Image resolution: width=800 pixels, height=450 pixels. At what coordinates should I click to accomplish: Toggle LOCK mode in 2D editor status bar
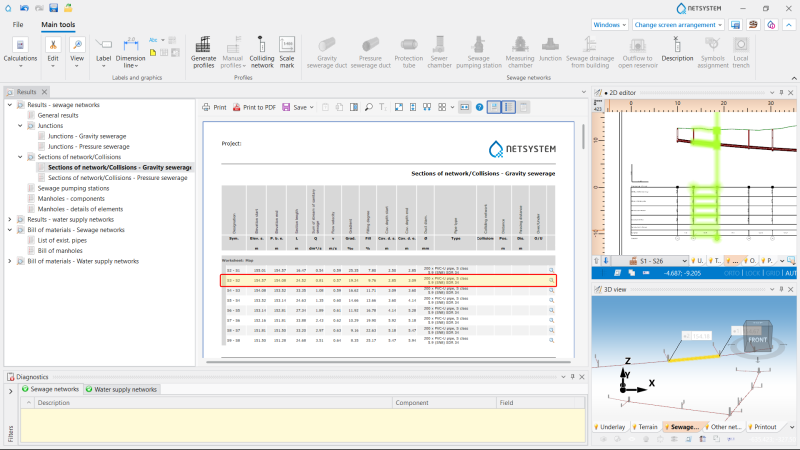(x=753, y=273)
